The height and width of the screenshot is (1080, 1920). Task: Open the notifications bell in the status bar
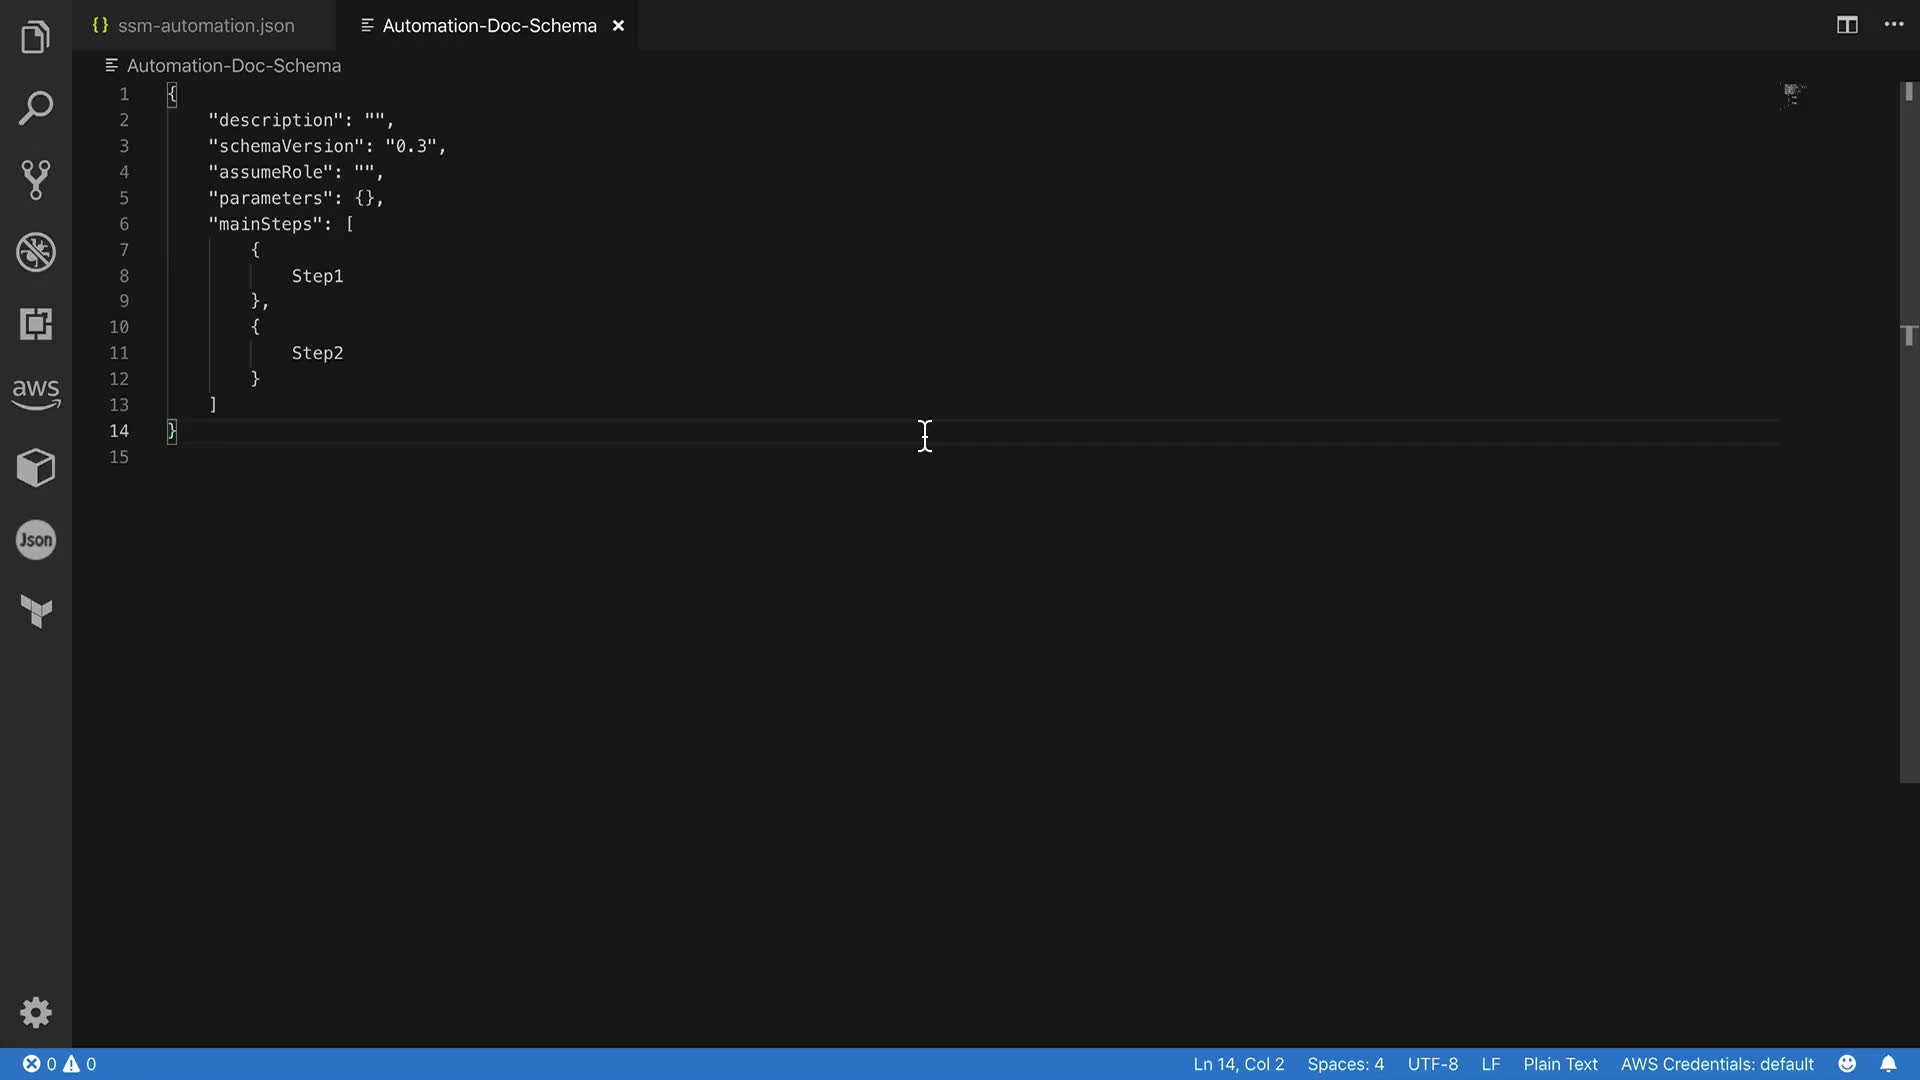1888,1064
